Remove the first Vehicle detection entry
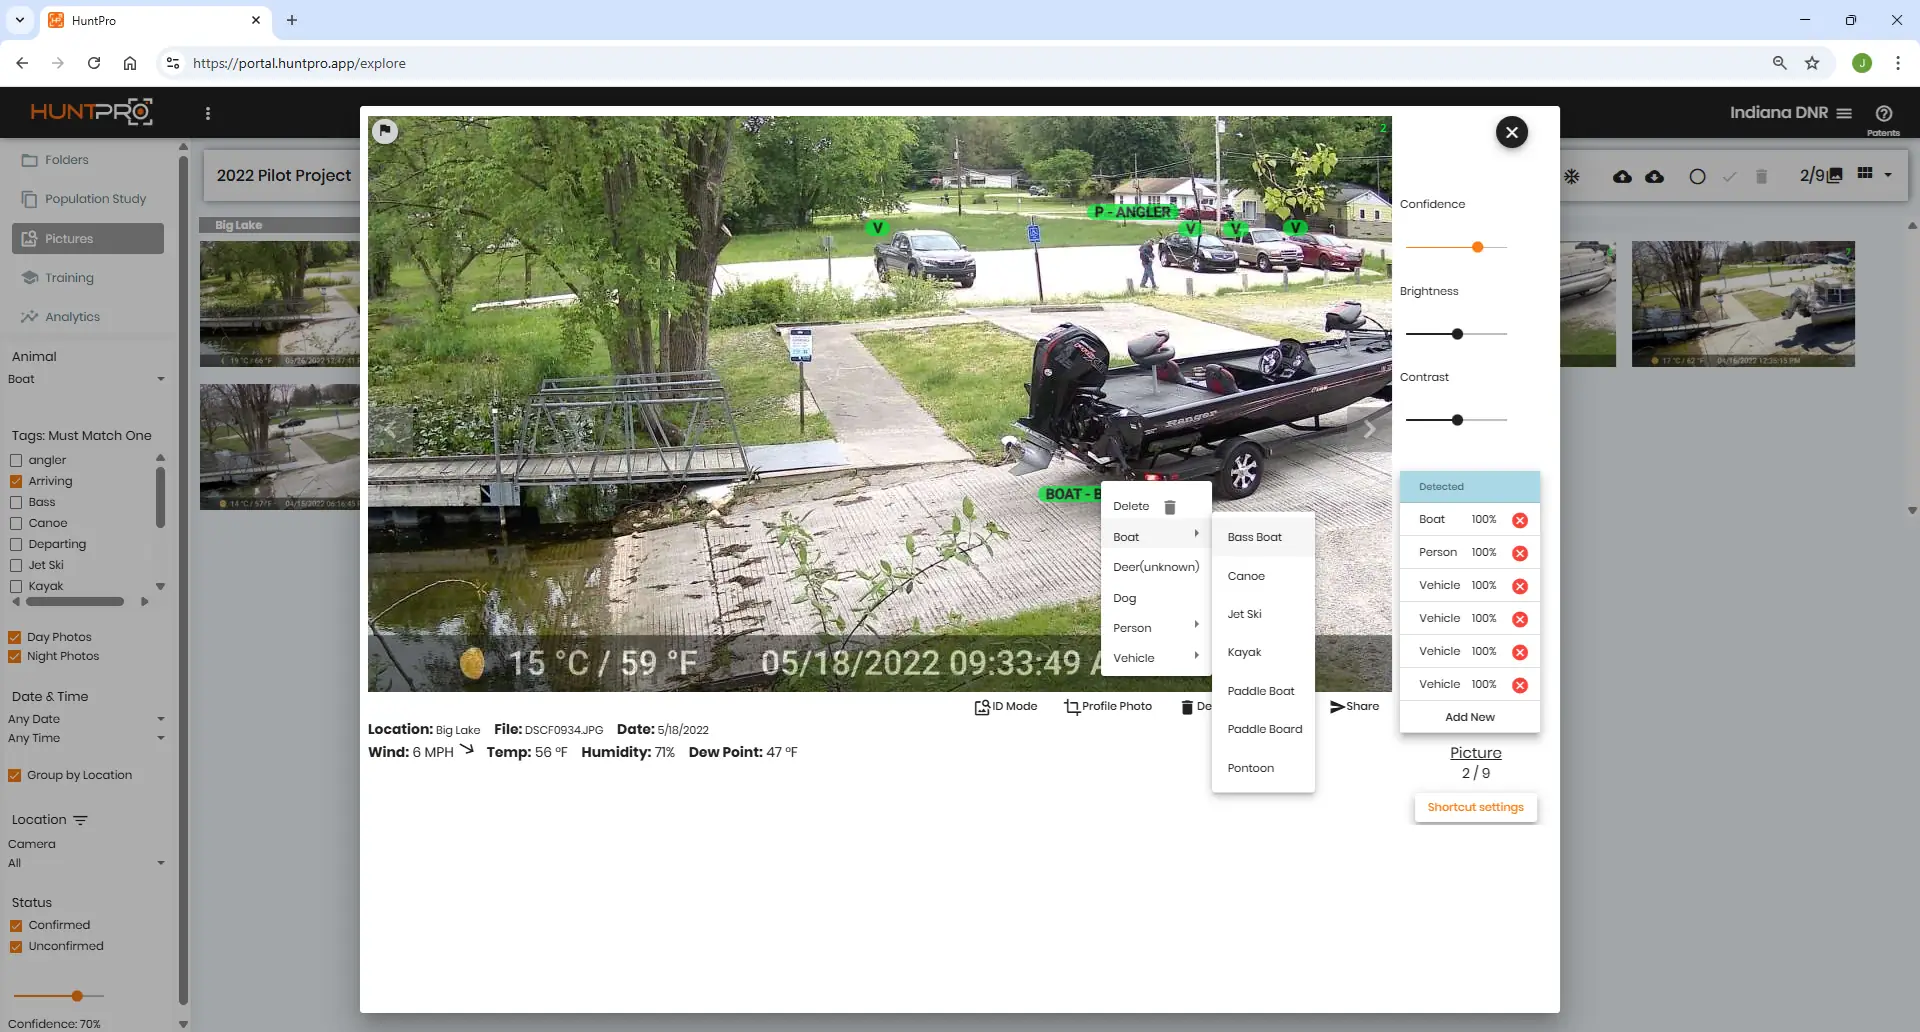This screenshot has height=1032, width=1920. [1519, 586]
